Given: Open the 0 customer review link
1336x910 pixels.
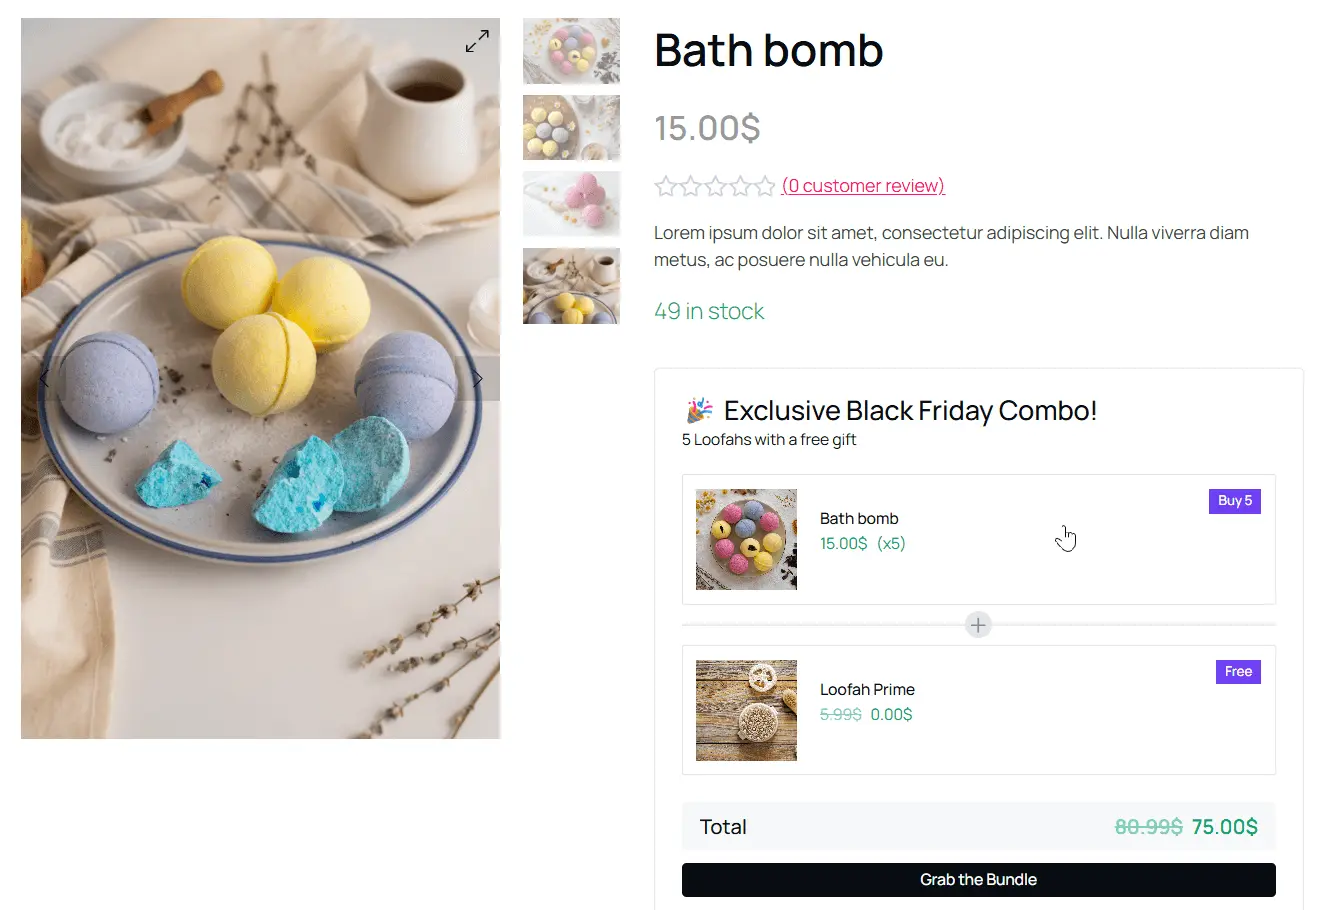Looking at the screenshot, I should point(862,185).
